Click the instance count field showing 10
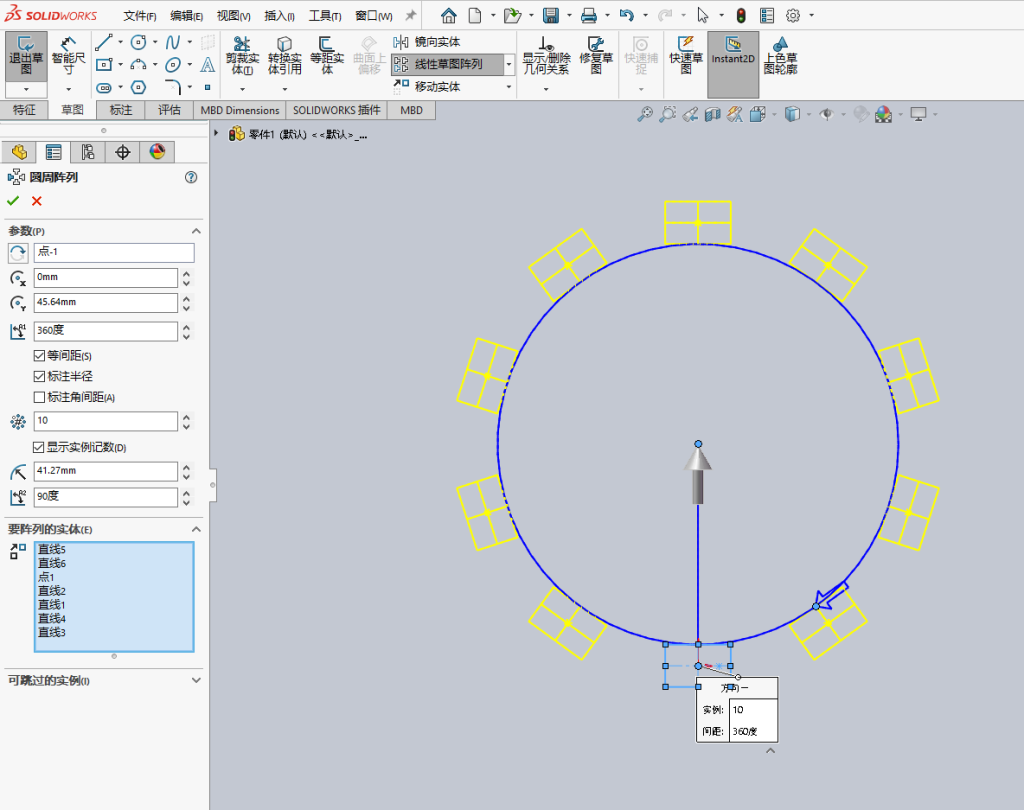Viewport: 1024px width, 810px height. 105,421
